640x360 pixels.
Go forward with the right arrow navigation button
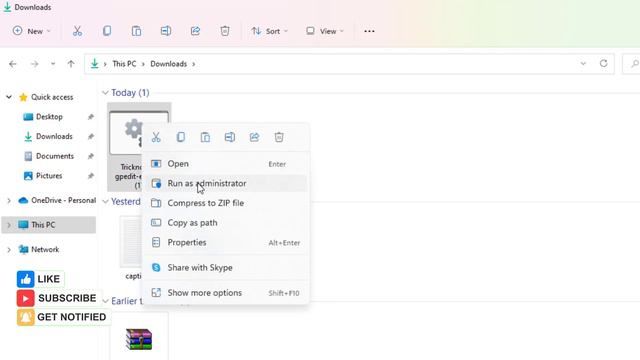(34, 64)
